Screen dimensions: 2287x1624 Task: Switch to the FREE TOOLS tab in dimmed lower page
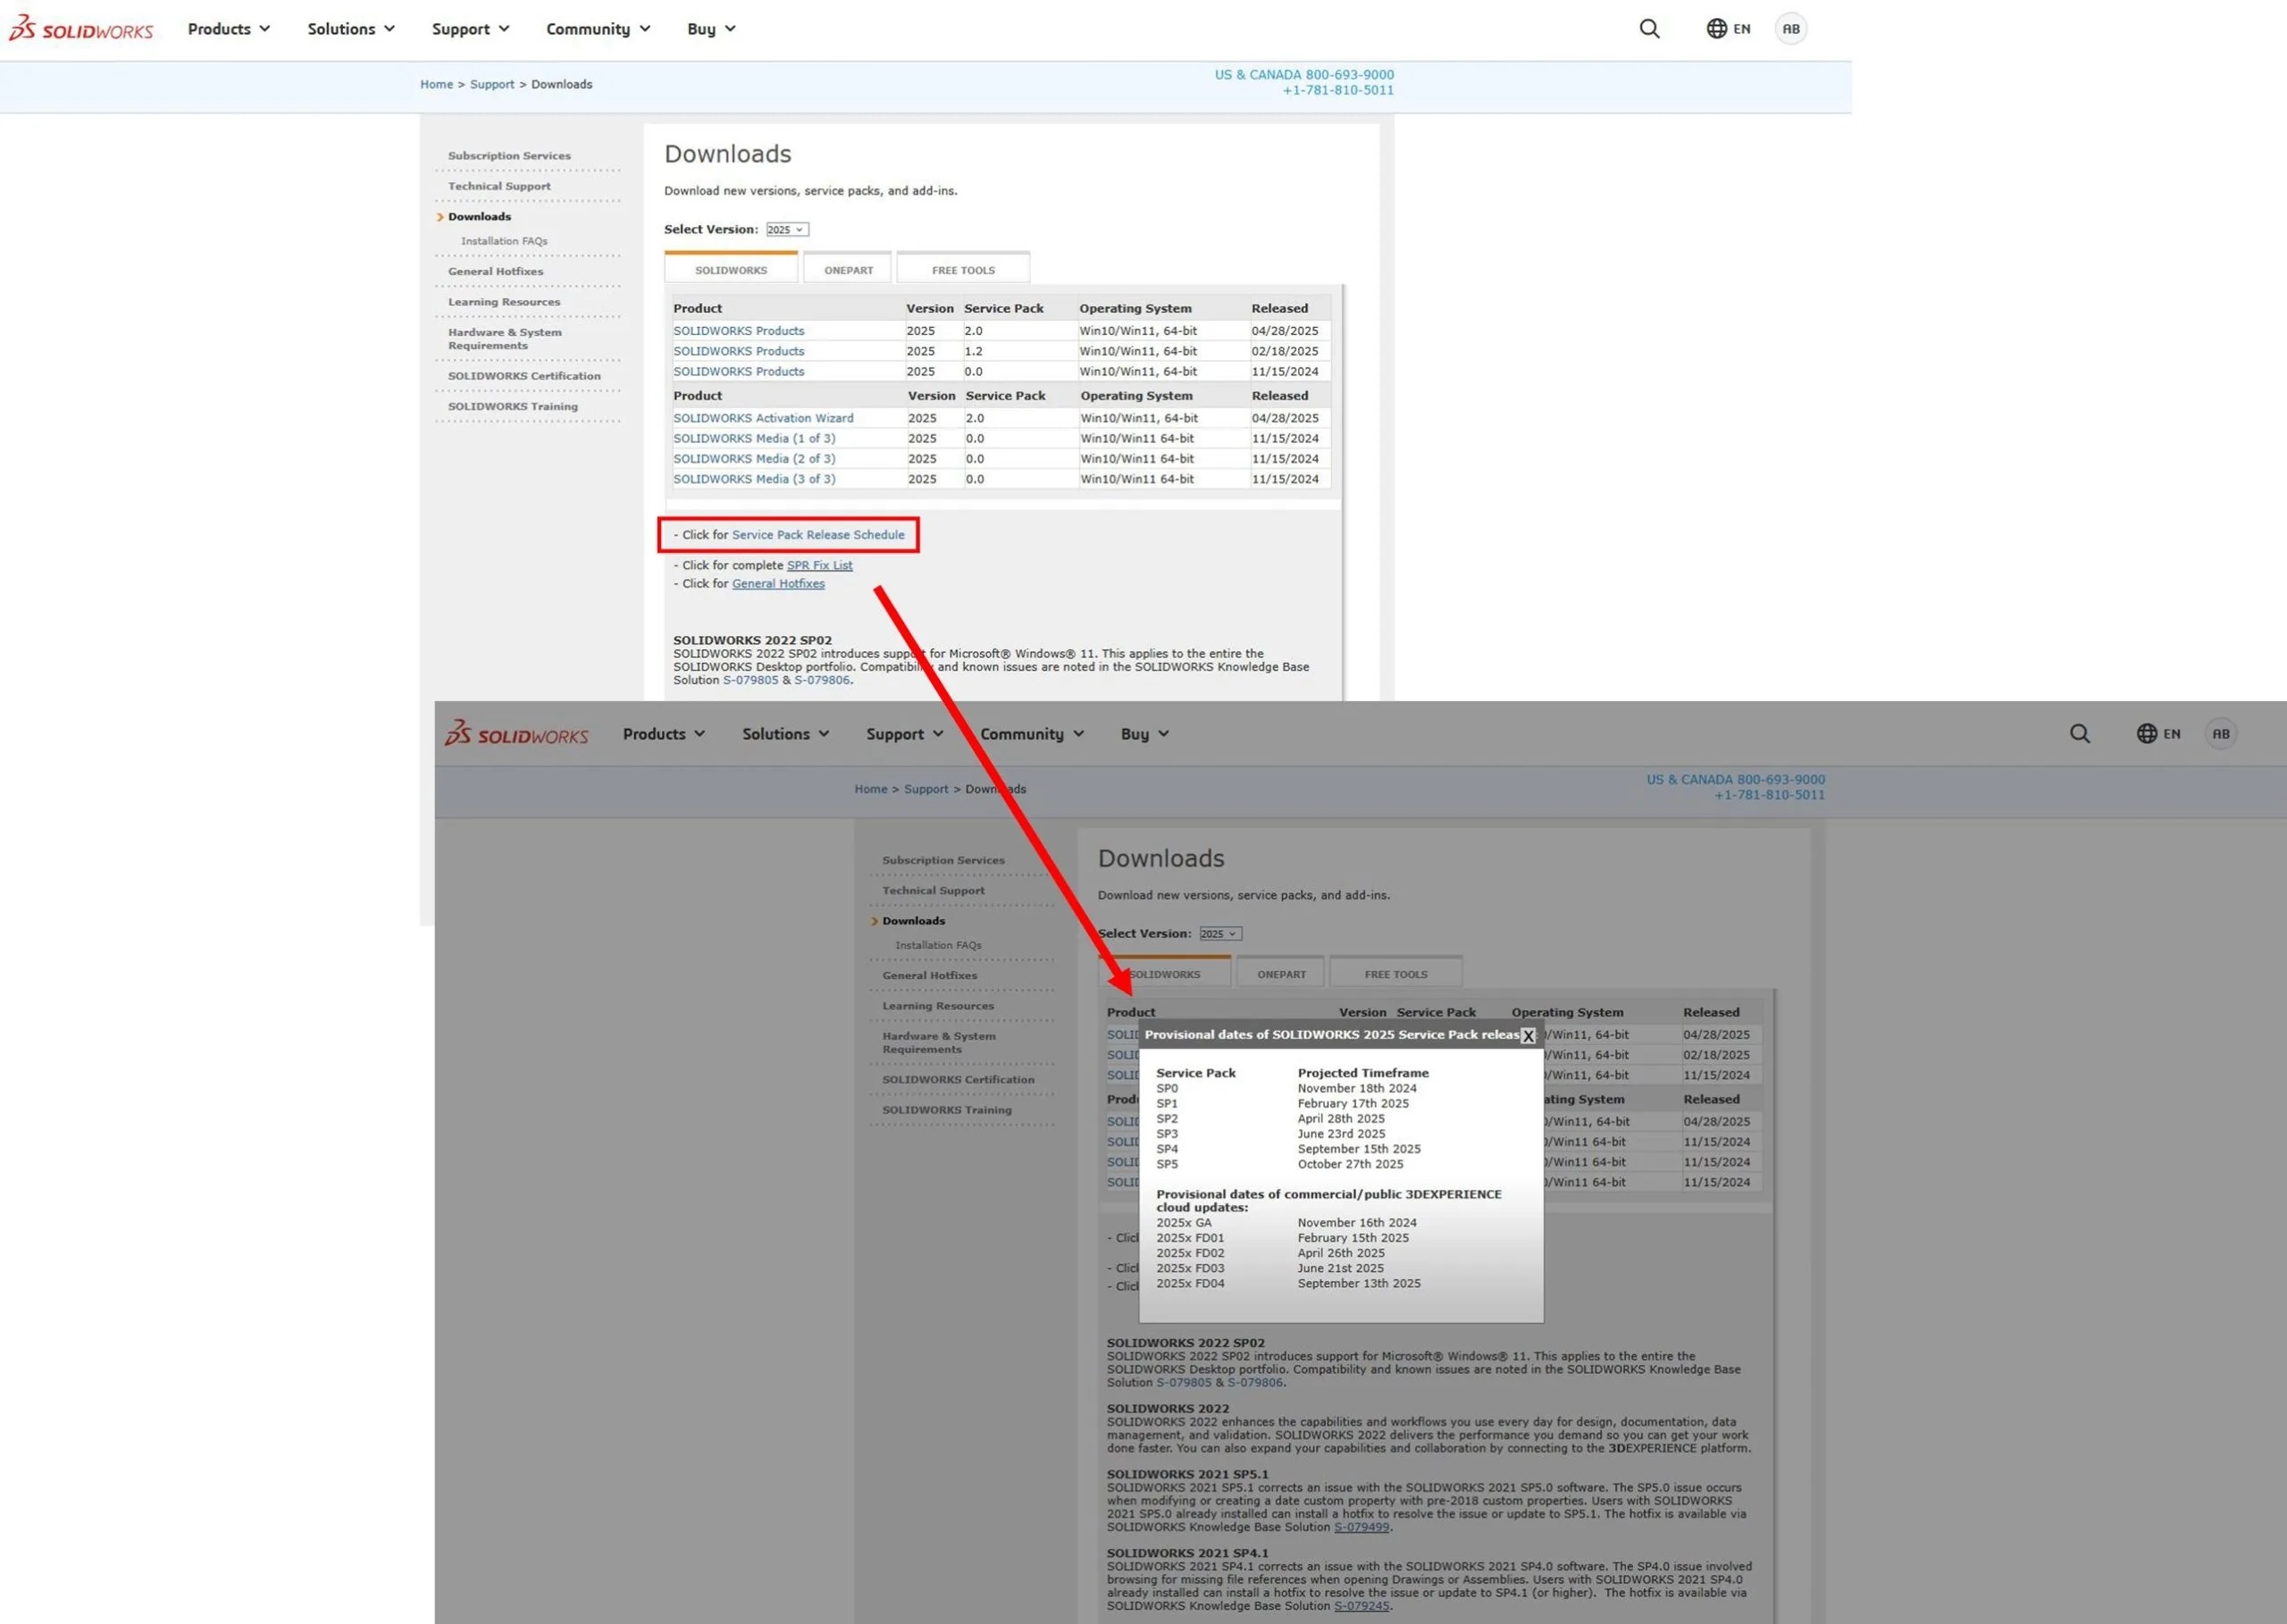(1396, 973)
